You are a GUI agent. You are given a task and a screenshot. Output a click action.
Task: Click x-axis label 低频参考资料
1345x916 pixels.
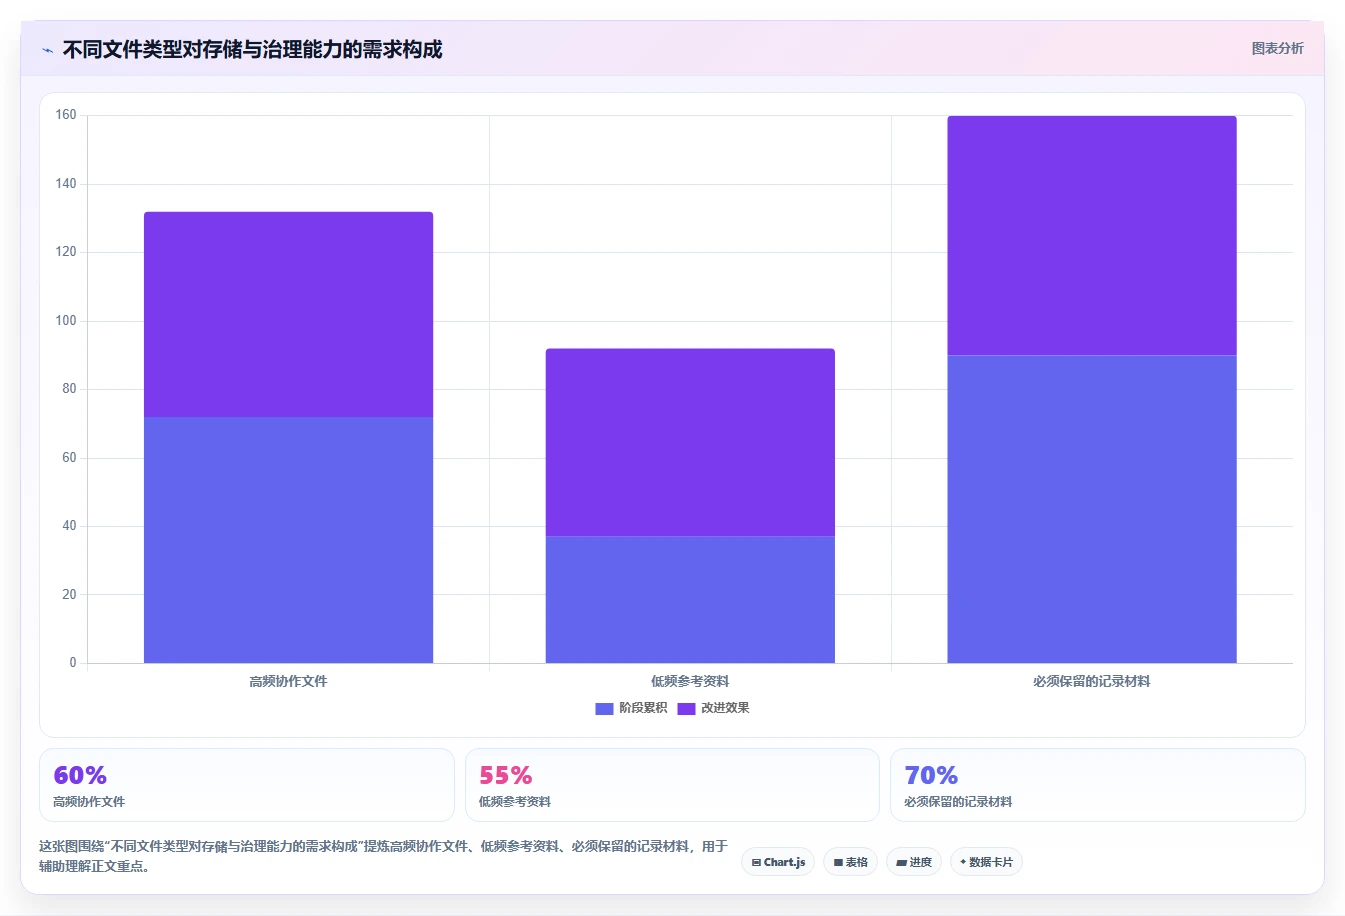[x=690, y=681]
